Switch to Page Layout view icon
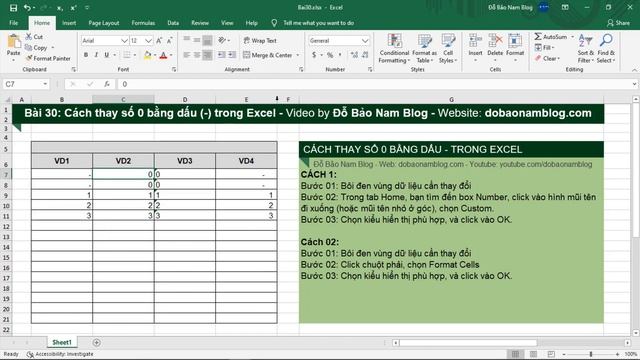The image size is (640, 360). click(533, 354)
